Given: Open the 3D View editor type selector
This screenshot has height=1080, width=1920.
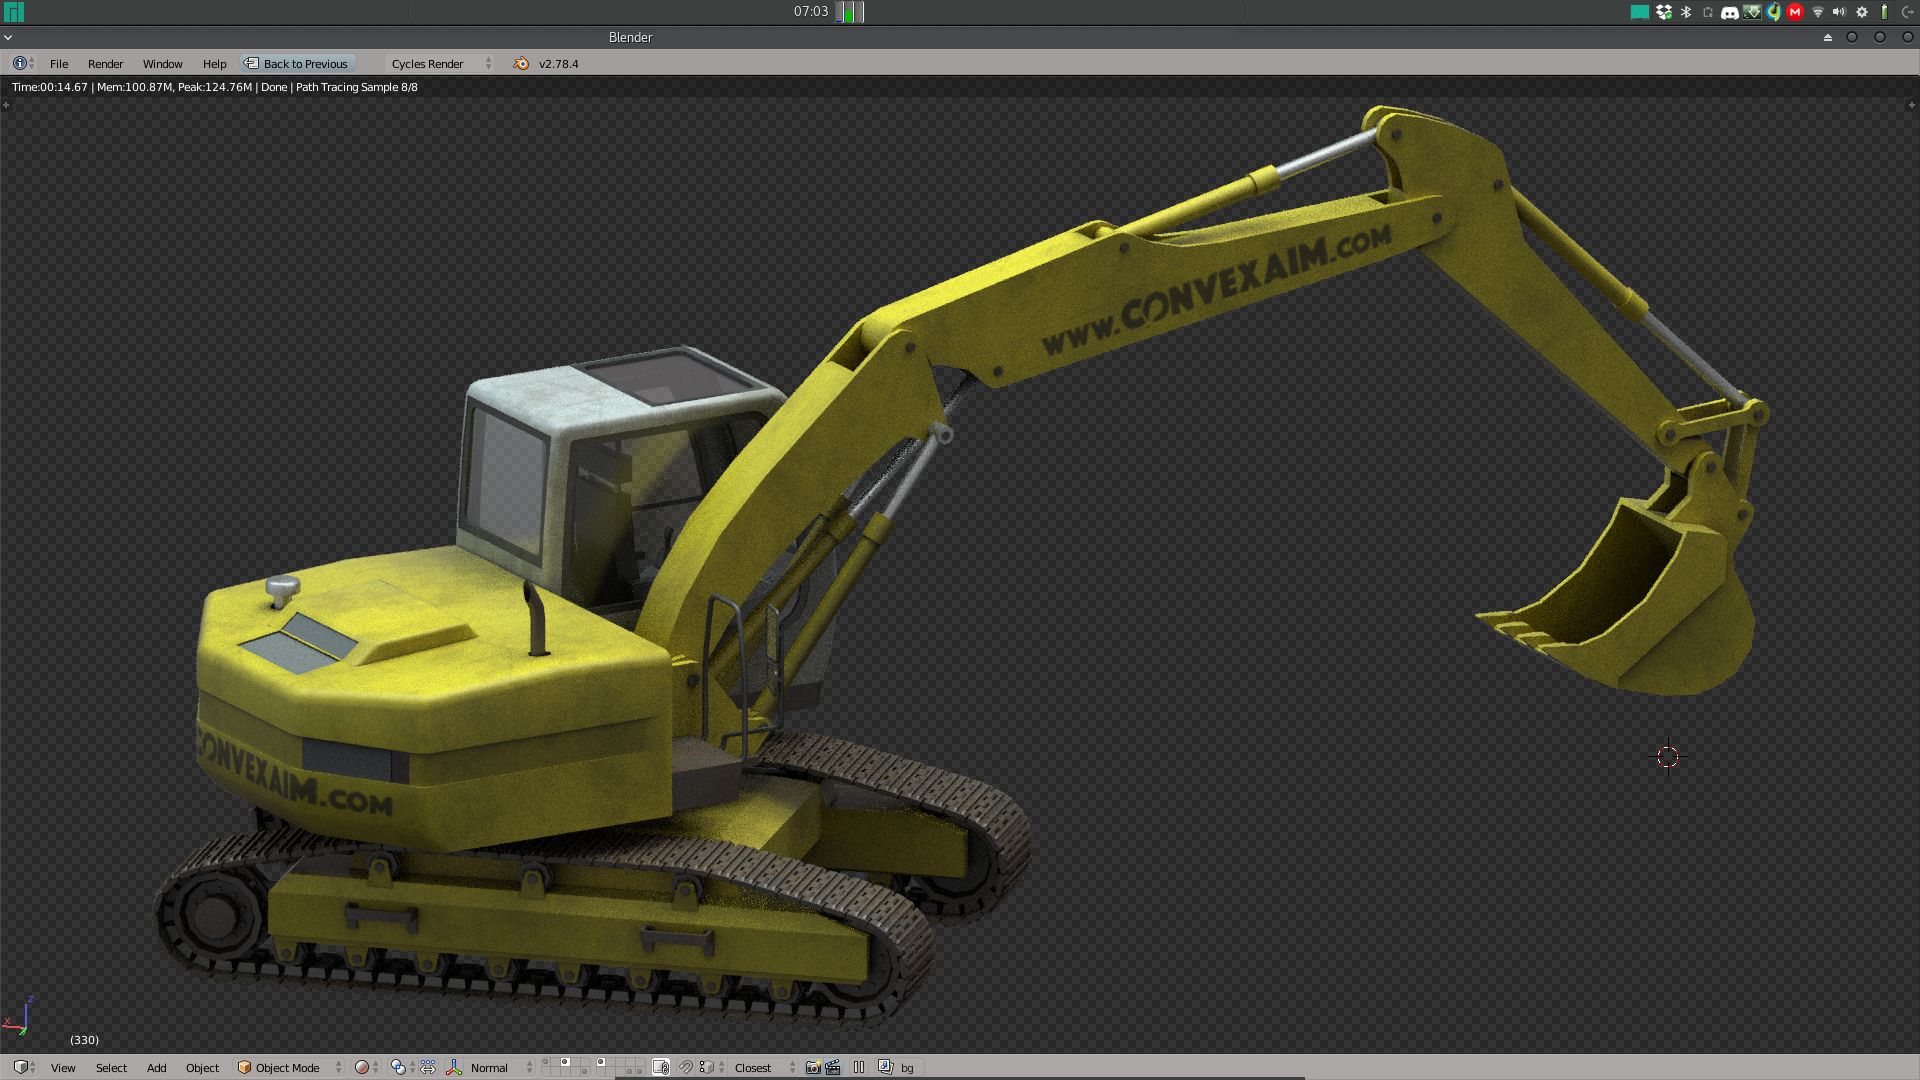Looking at the screenshot, I should coord(22,1067).
